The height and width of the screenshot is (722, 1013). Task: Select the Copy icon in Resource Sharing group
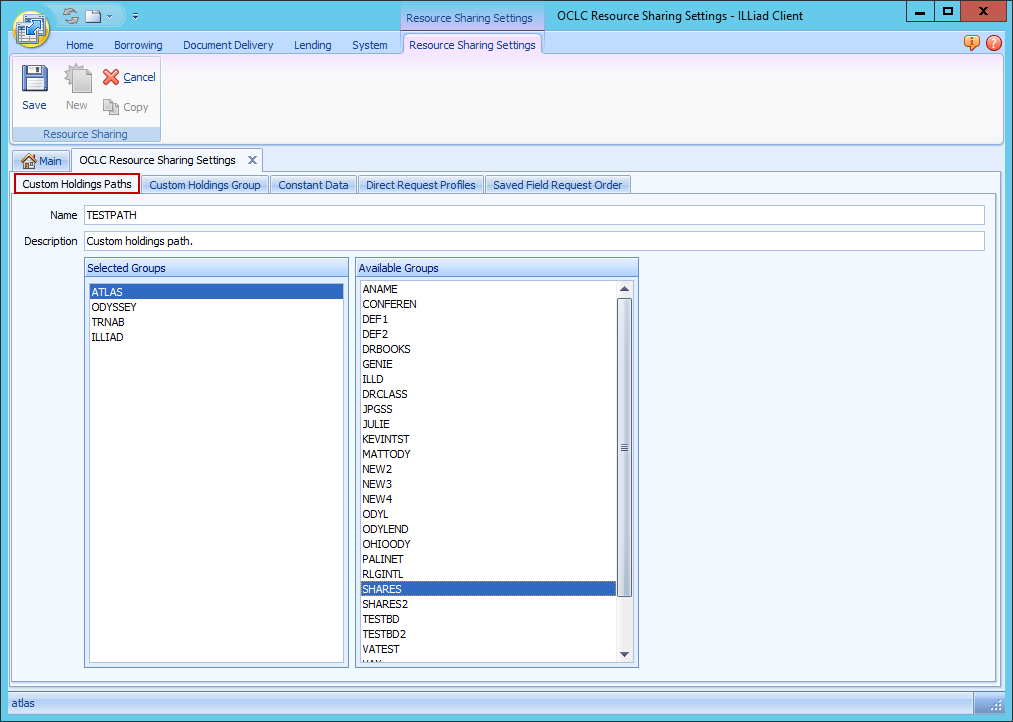(x=112, y=107)
